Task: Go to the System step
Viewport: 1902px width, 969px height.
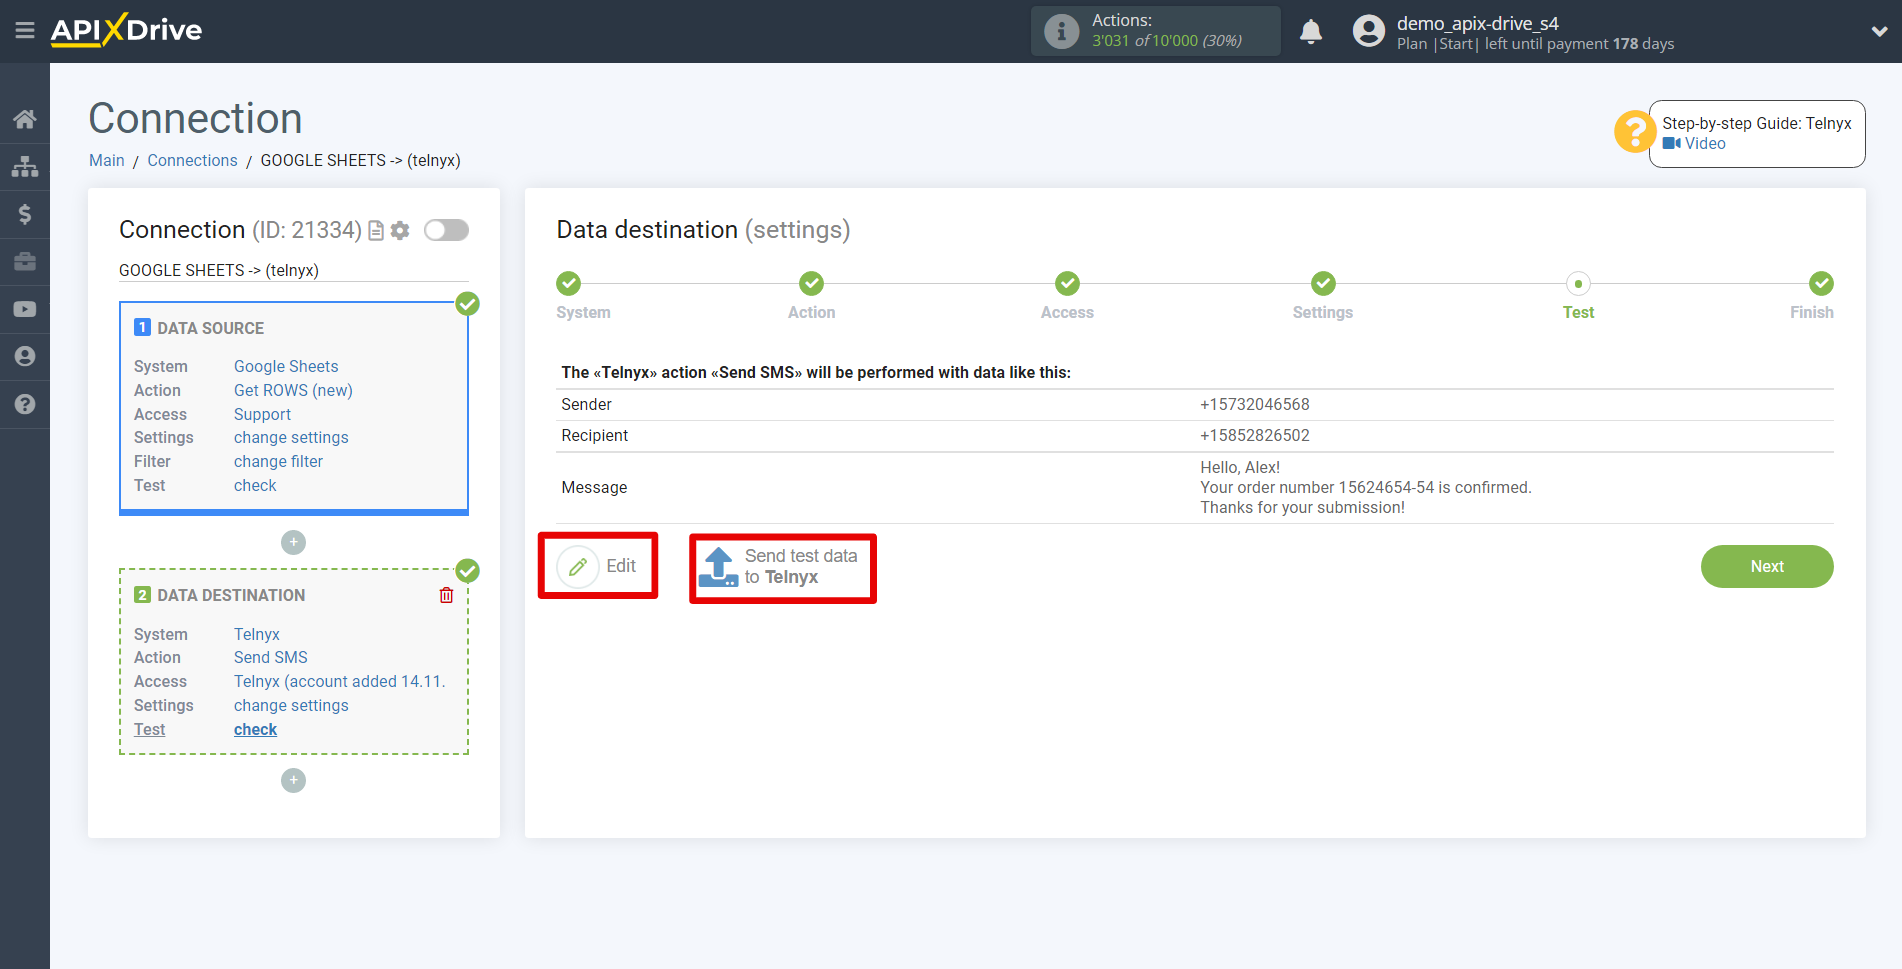Action: [569, 284]
